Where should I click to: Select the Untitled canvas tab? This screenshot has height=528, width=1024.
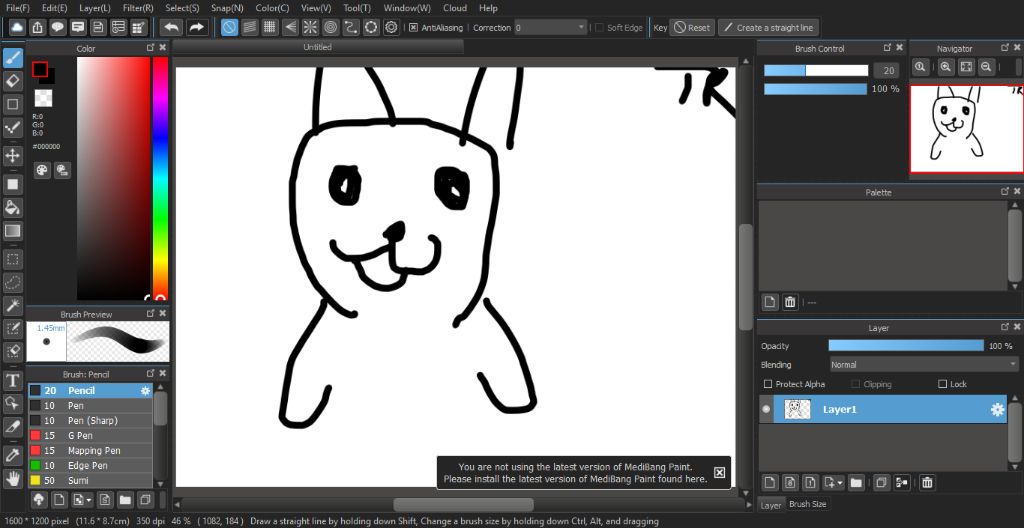(317, 47)
